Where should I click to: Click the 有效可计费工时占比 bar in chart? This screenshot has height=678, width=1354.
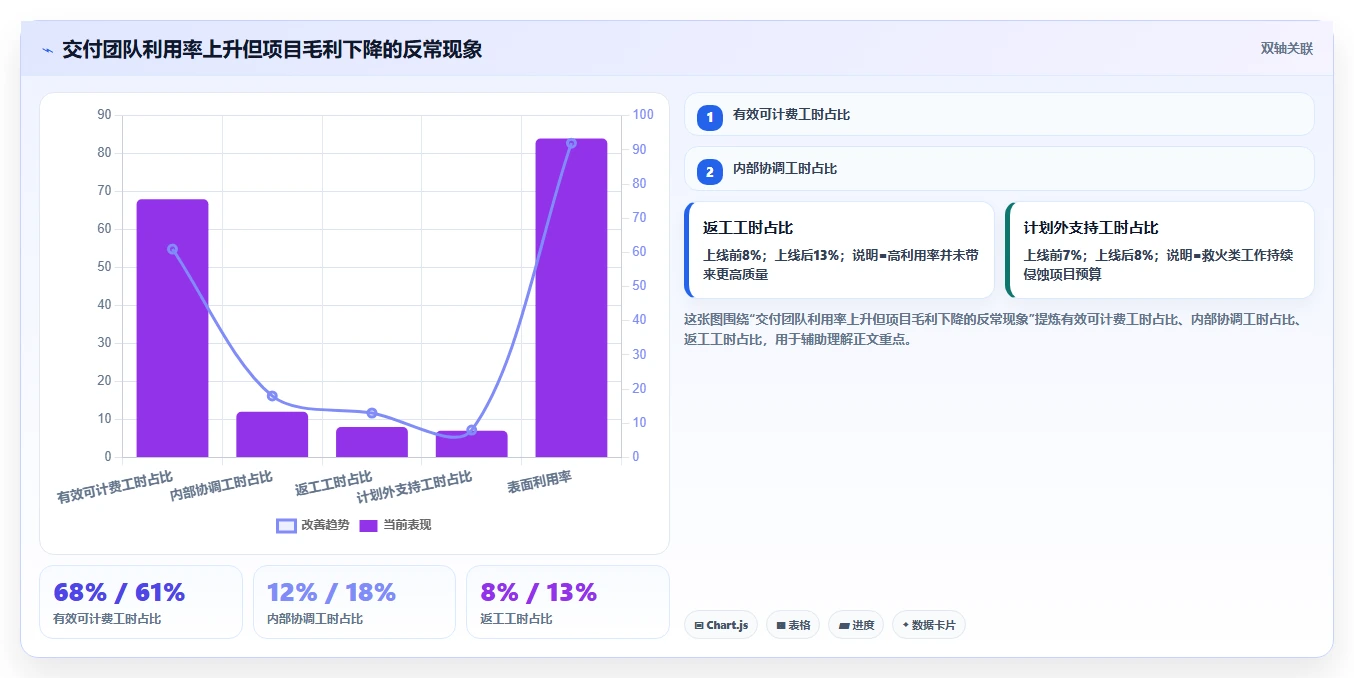point(172,328)
